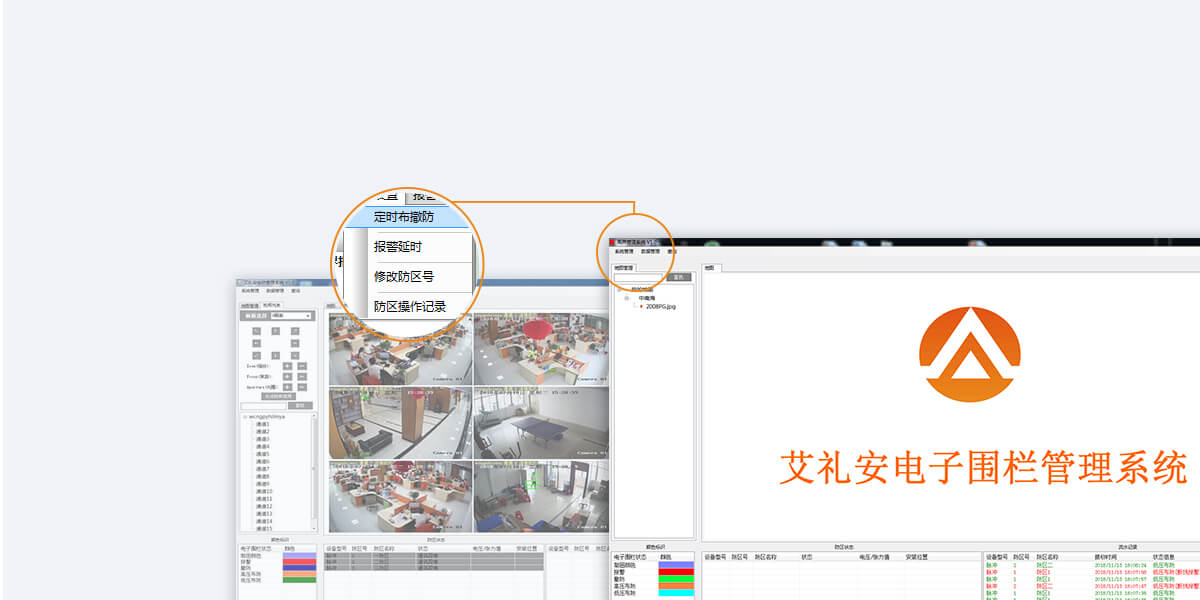Click the channel list vertical scrollbar
The image size is (1200, 600).
pyautogui.click(x=314, y=472)
